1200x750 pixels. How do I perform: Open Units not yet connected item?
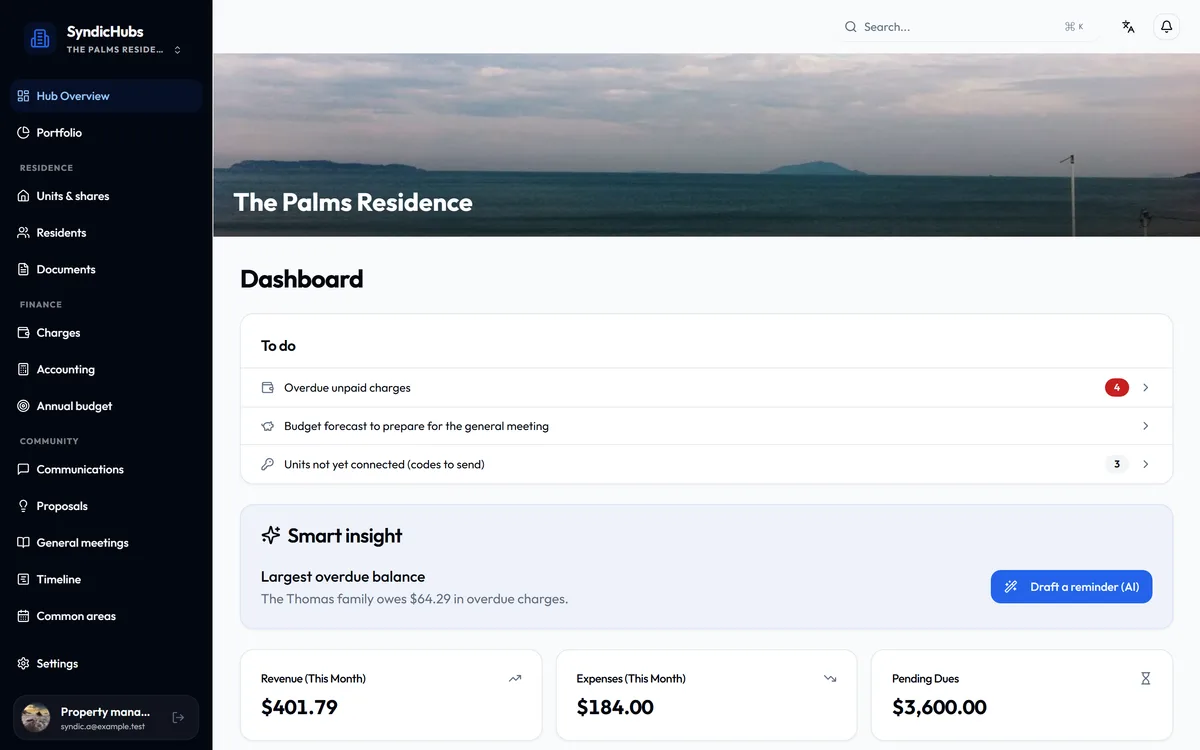pos(706,464)
